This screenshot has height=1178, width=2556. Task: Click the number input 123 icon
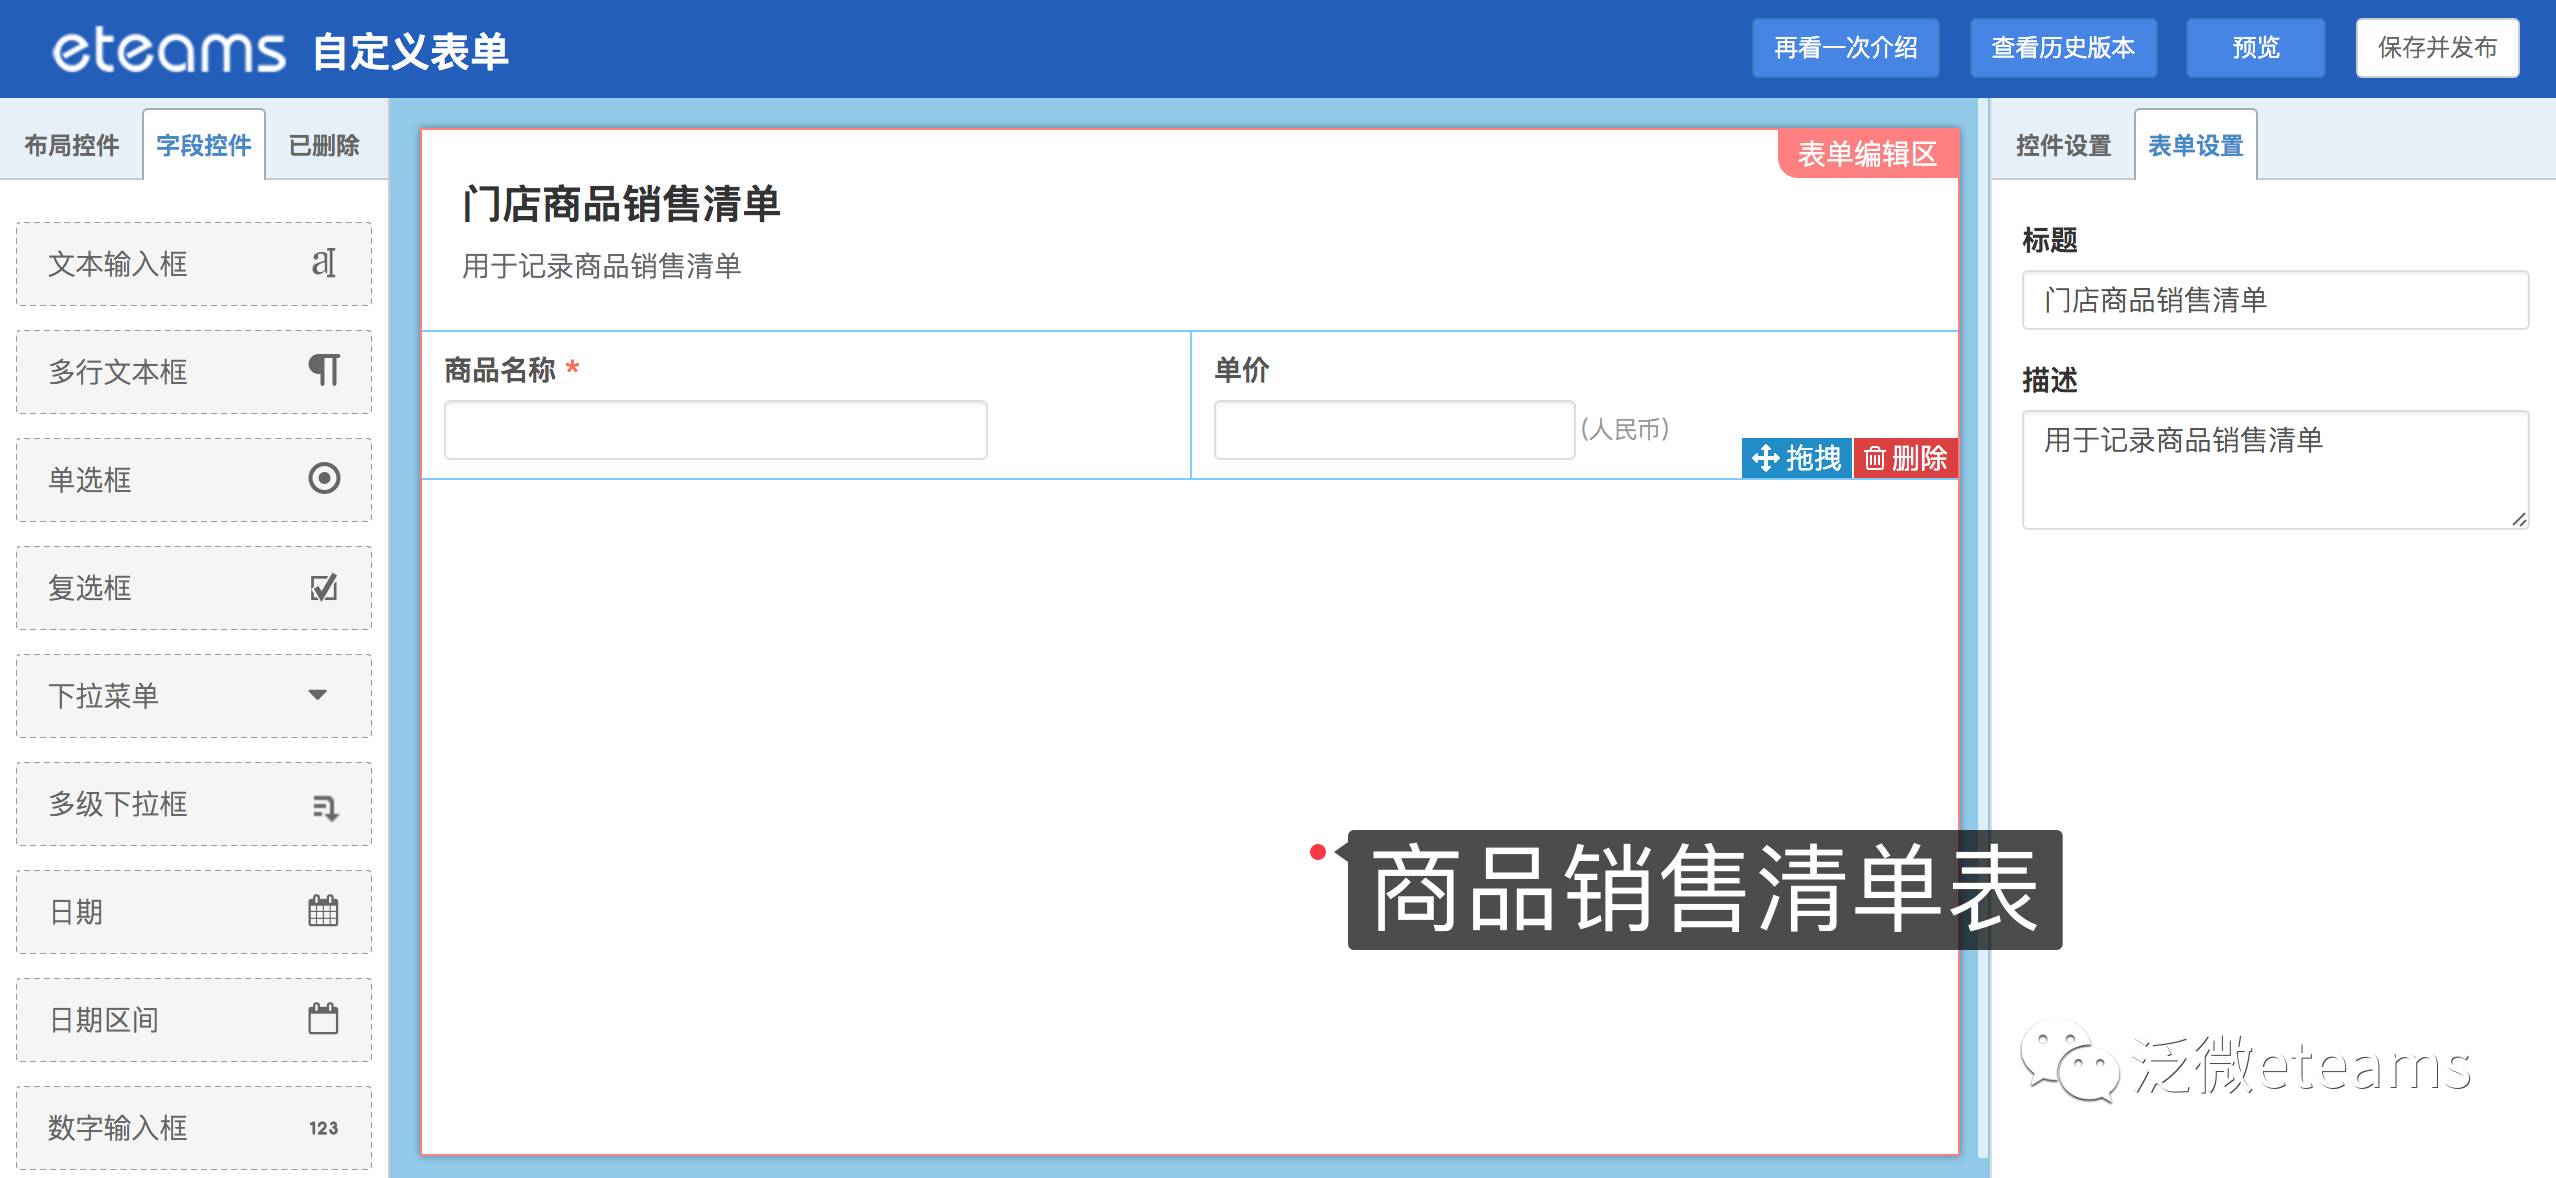[x=323, y=1128]
